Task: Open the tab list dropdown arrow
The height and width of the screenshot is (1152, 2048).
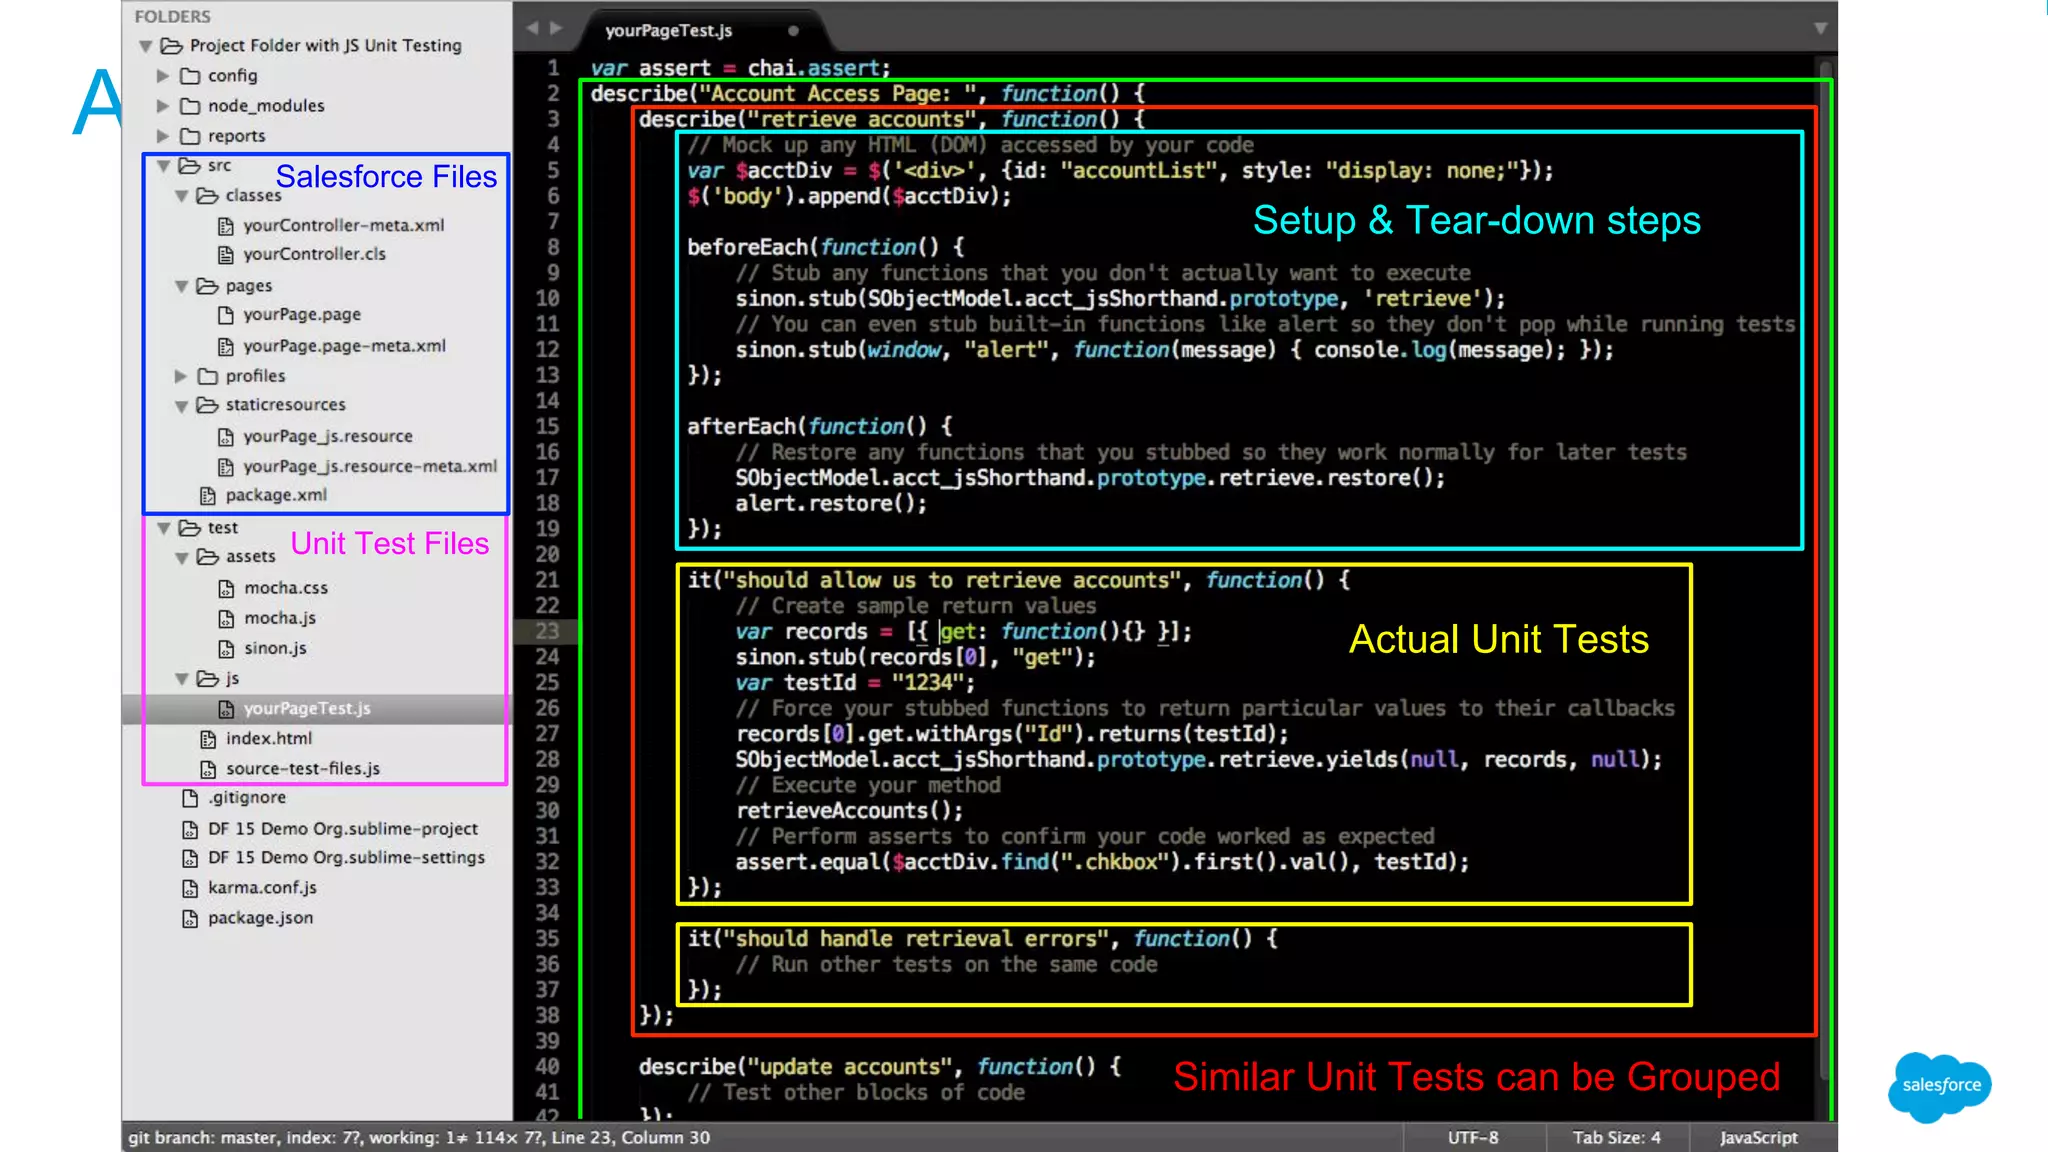Action: point(1820,29)
